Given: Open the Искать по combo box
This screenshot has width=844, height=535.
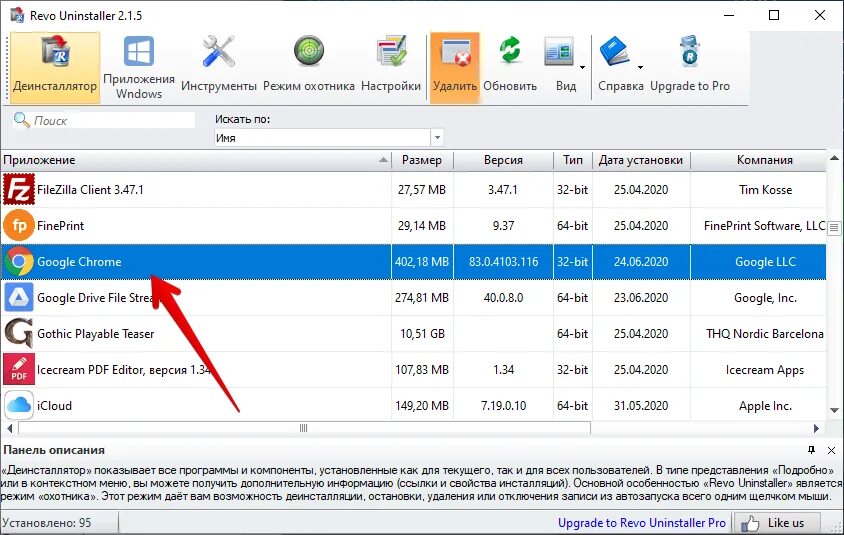Looking at the screenshot, I should 328,138.
